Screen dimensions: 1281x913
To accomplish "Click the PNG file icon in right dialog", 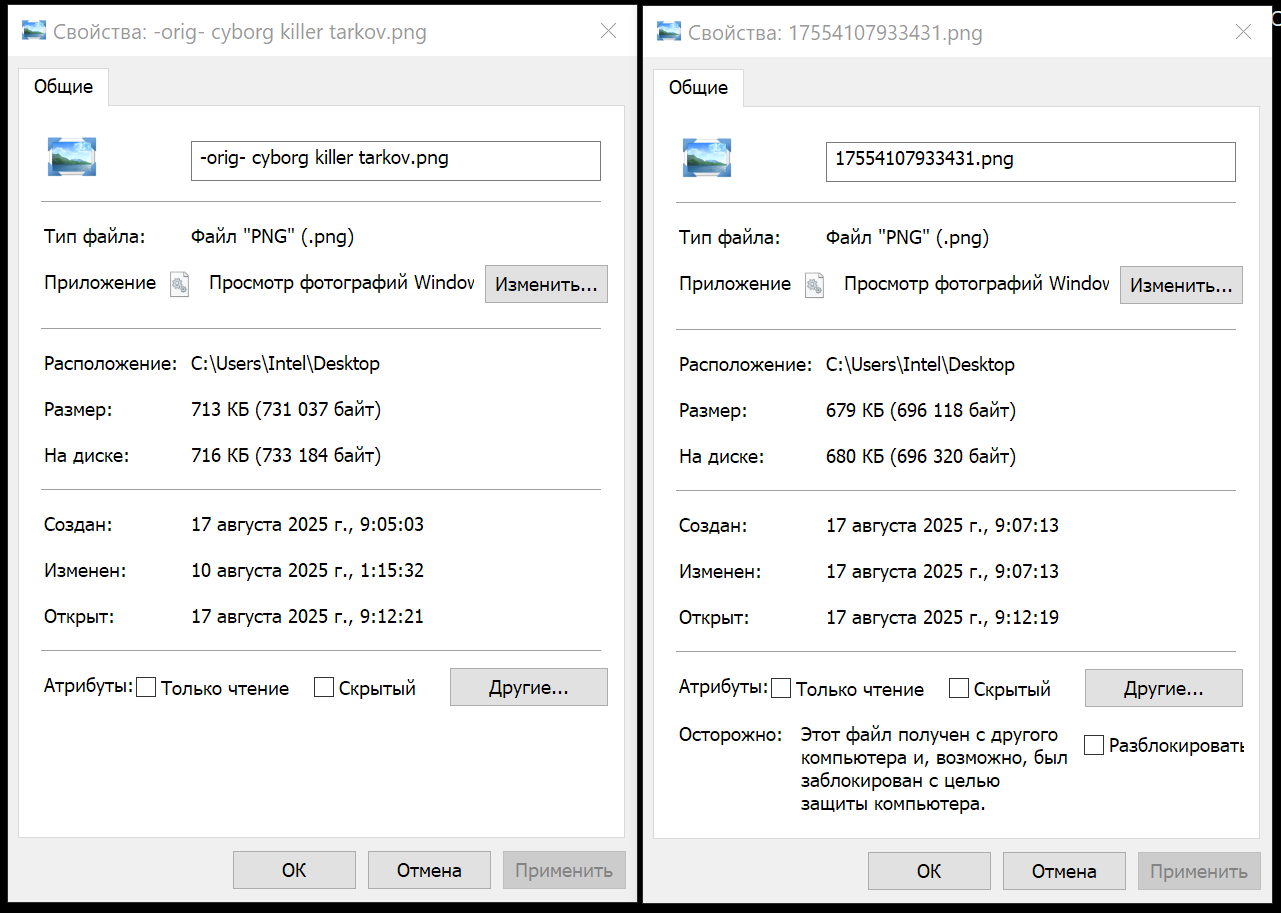I will click(707, 158).
